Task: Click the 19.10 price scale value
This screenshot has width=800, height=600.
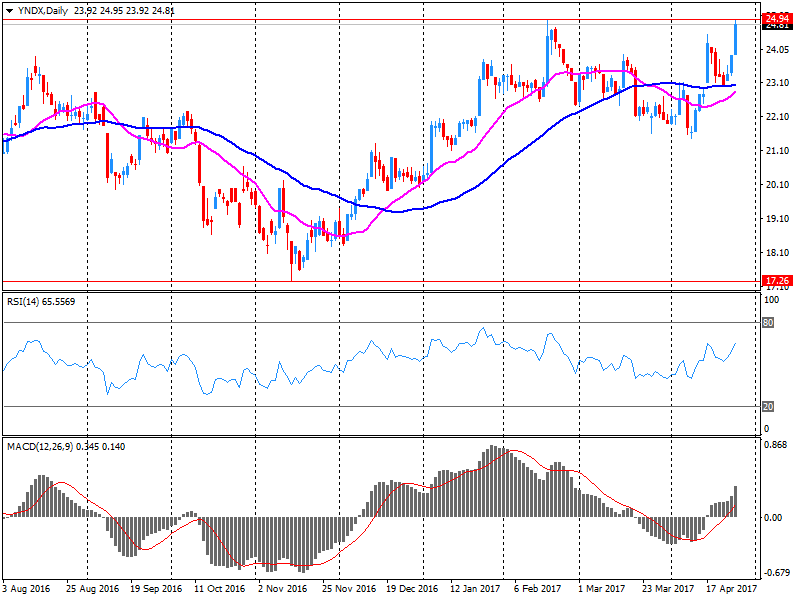Action: point(778,218)
